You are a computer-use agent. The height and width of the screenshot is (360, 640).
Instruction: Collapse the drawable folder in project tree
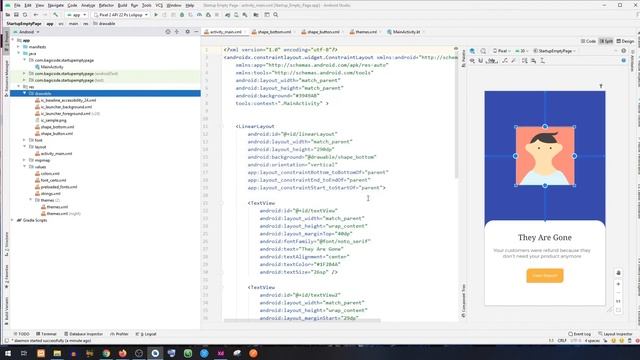tap(24, 93)
